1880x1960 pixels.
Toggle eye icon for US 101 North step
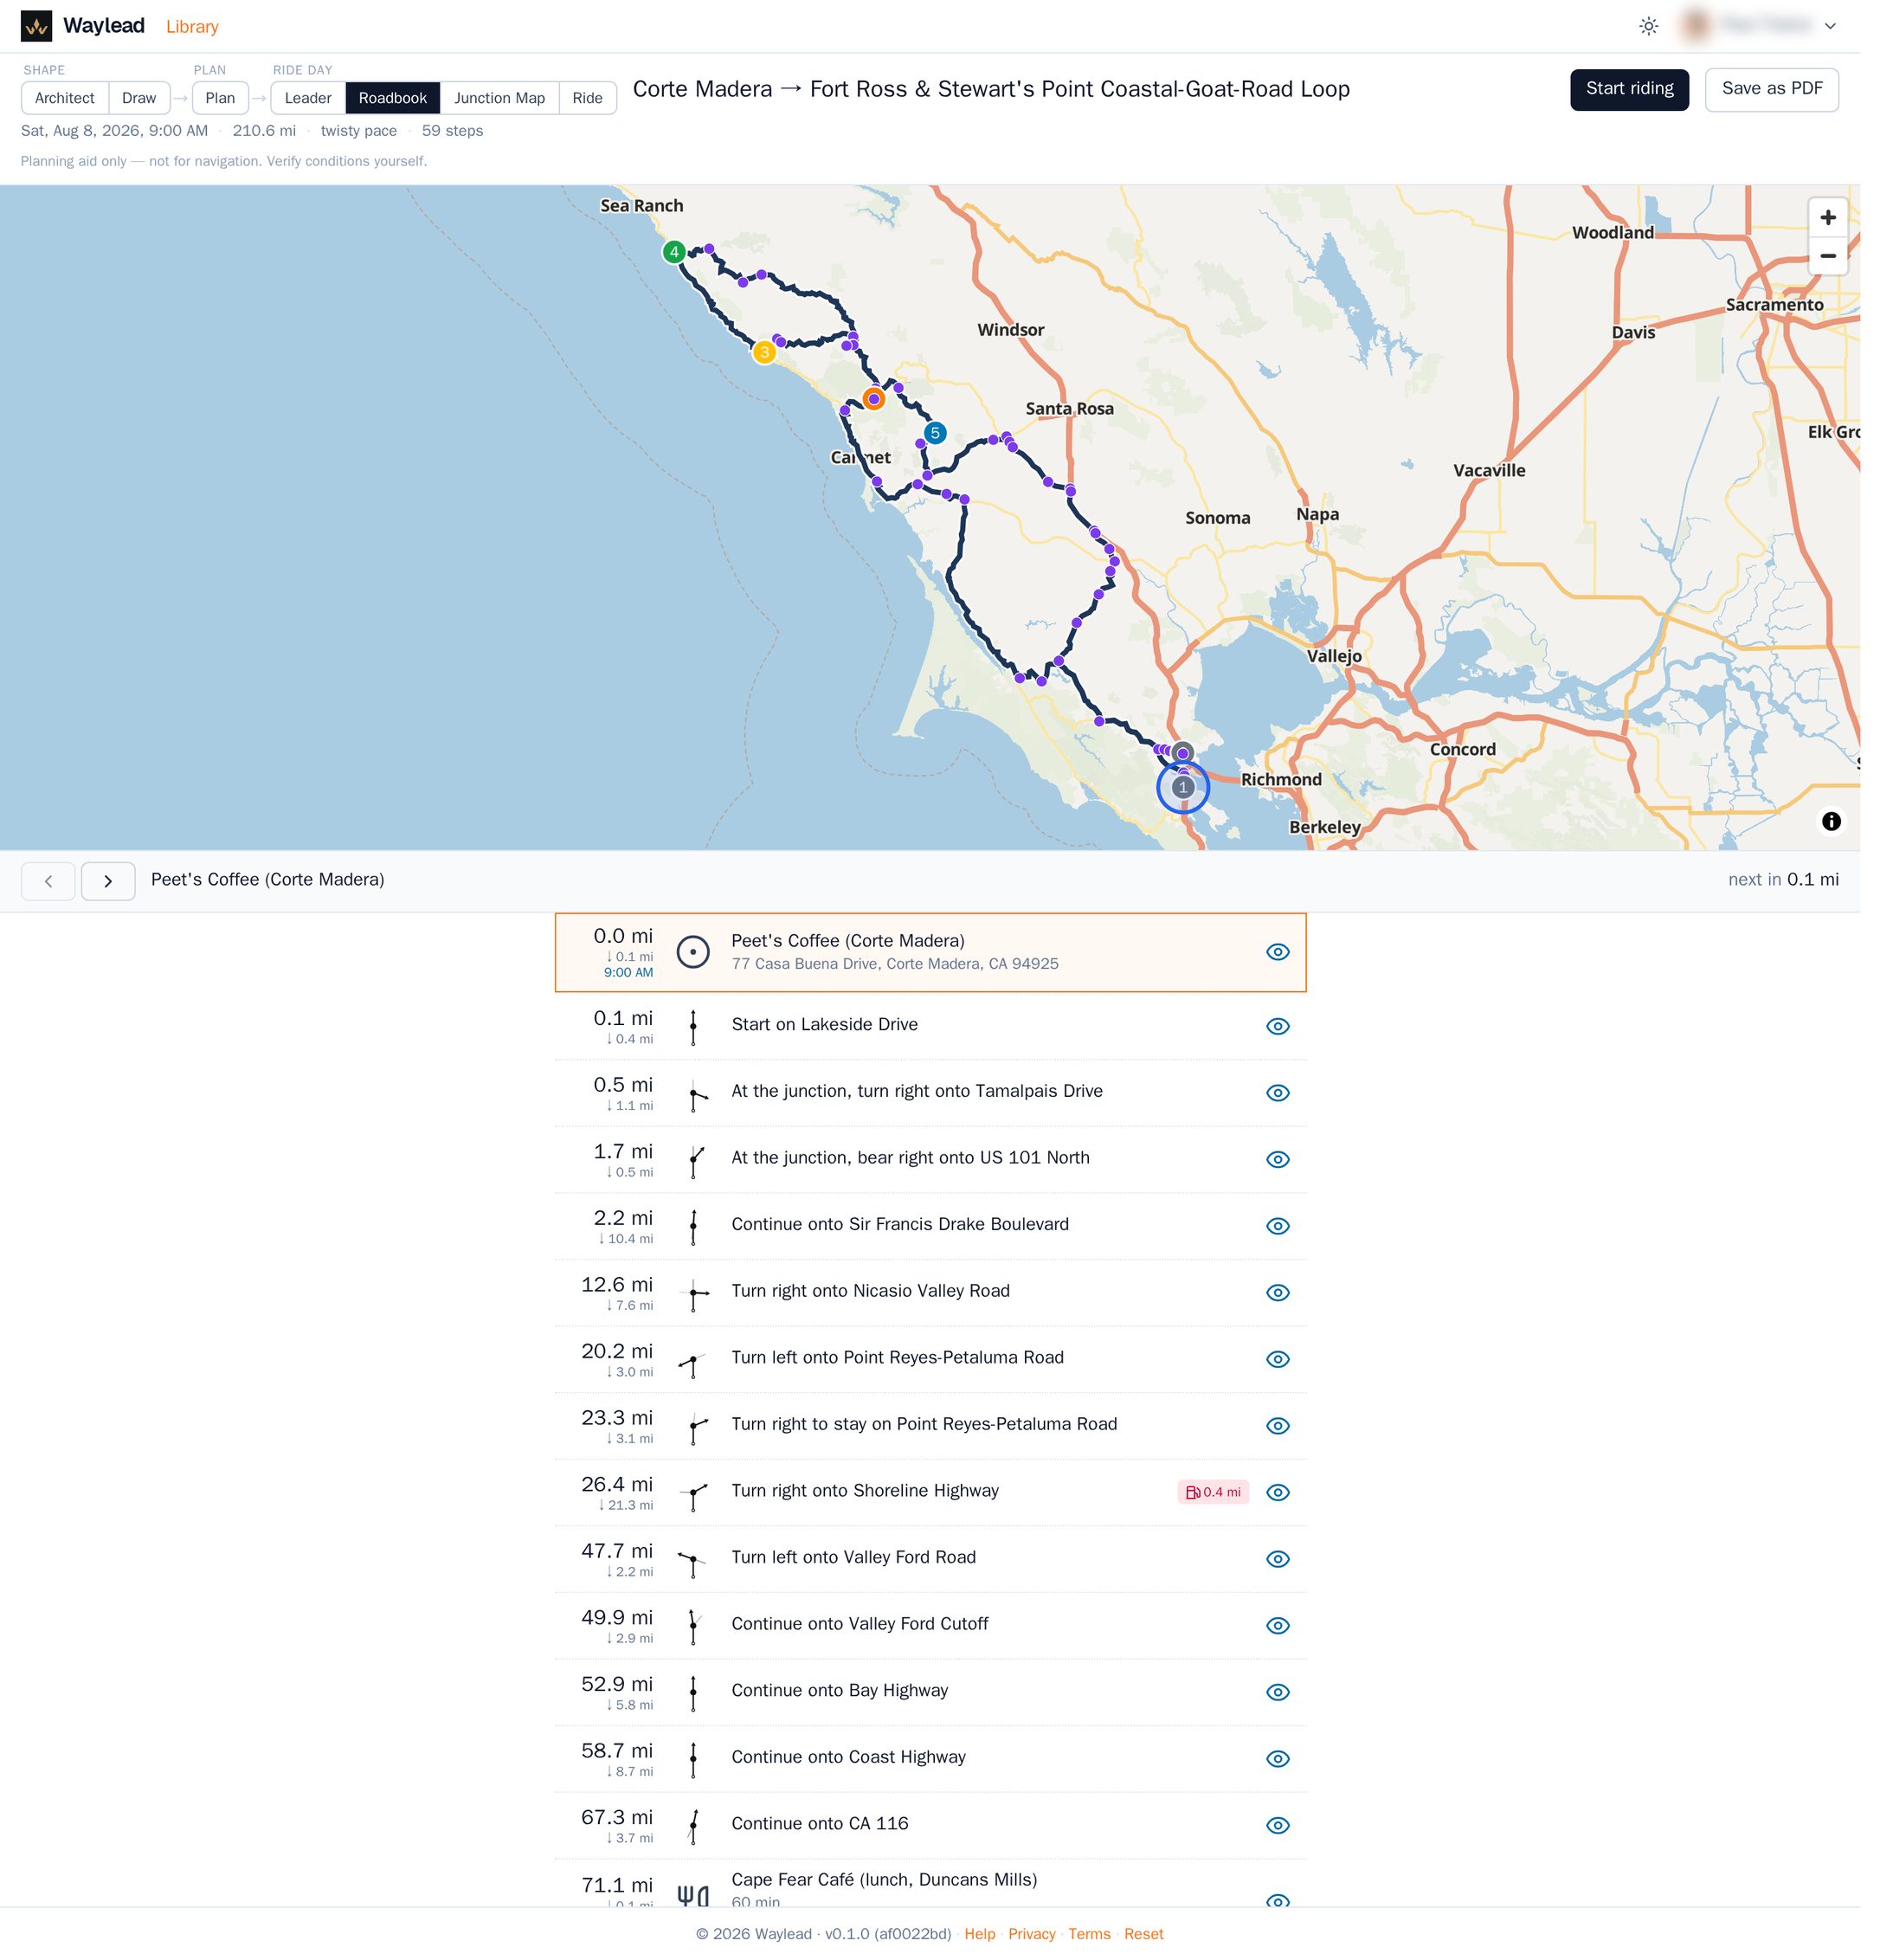click(1278, 1159)
